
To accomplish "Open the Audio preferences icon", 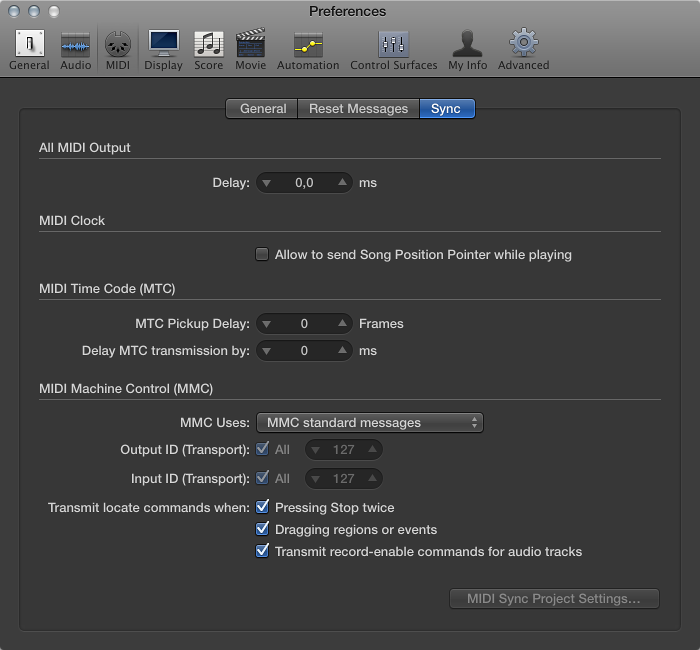I will pos(75,46).
